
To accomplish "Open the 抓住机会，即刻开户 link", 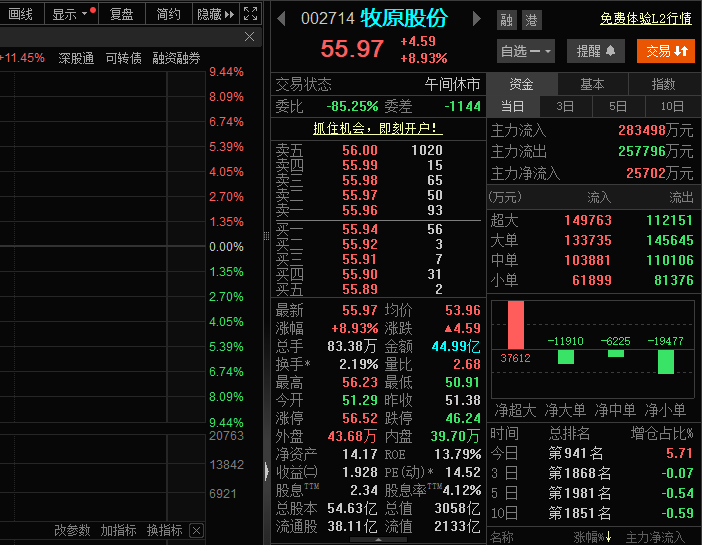I will click(x=377, y=129).
